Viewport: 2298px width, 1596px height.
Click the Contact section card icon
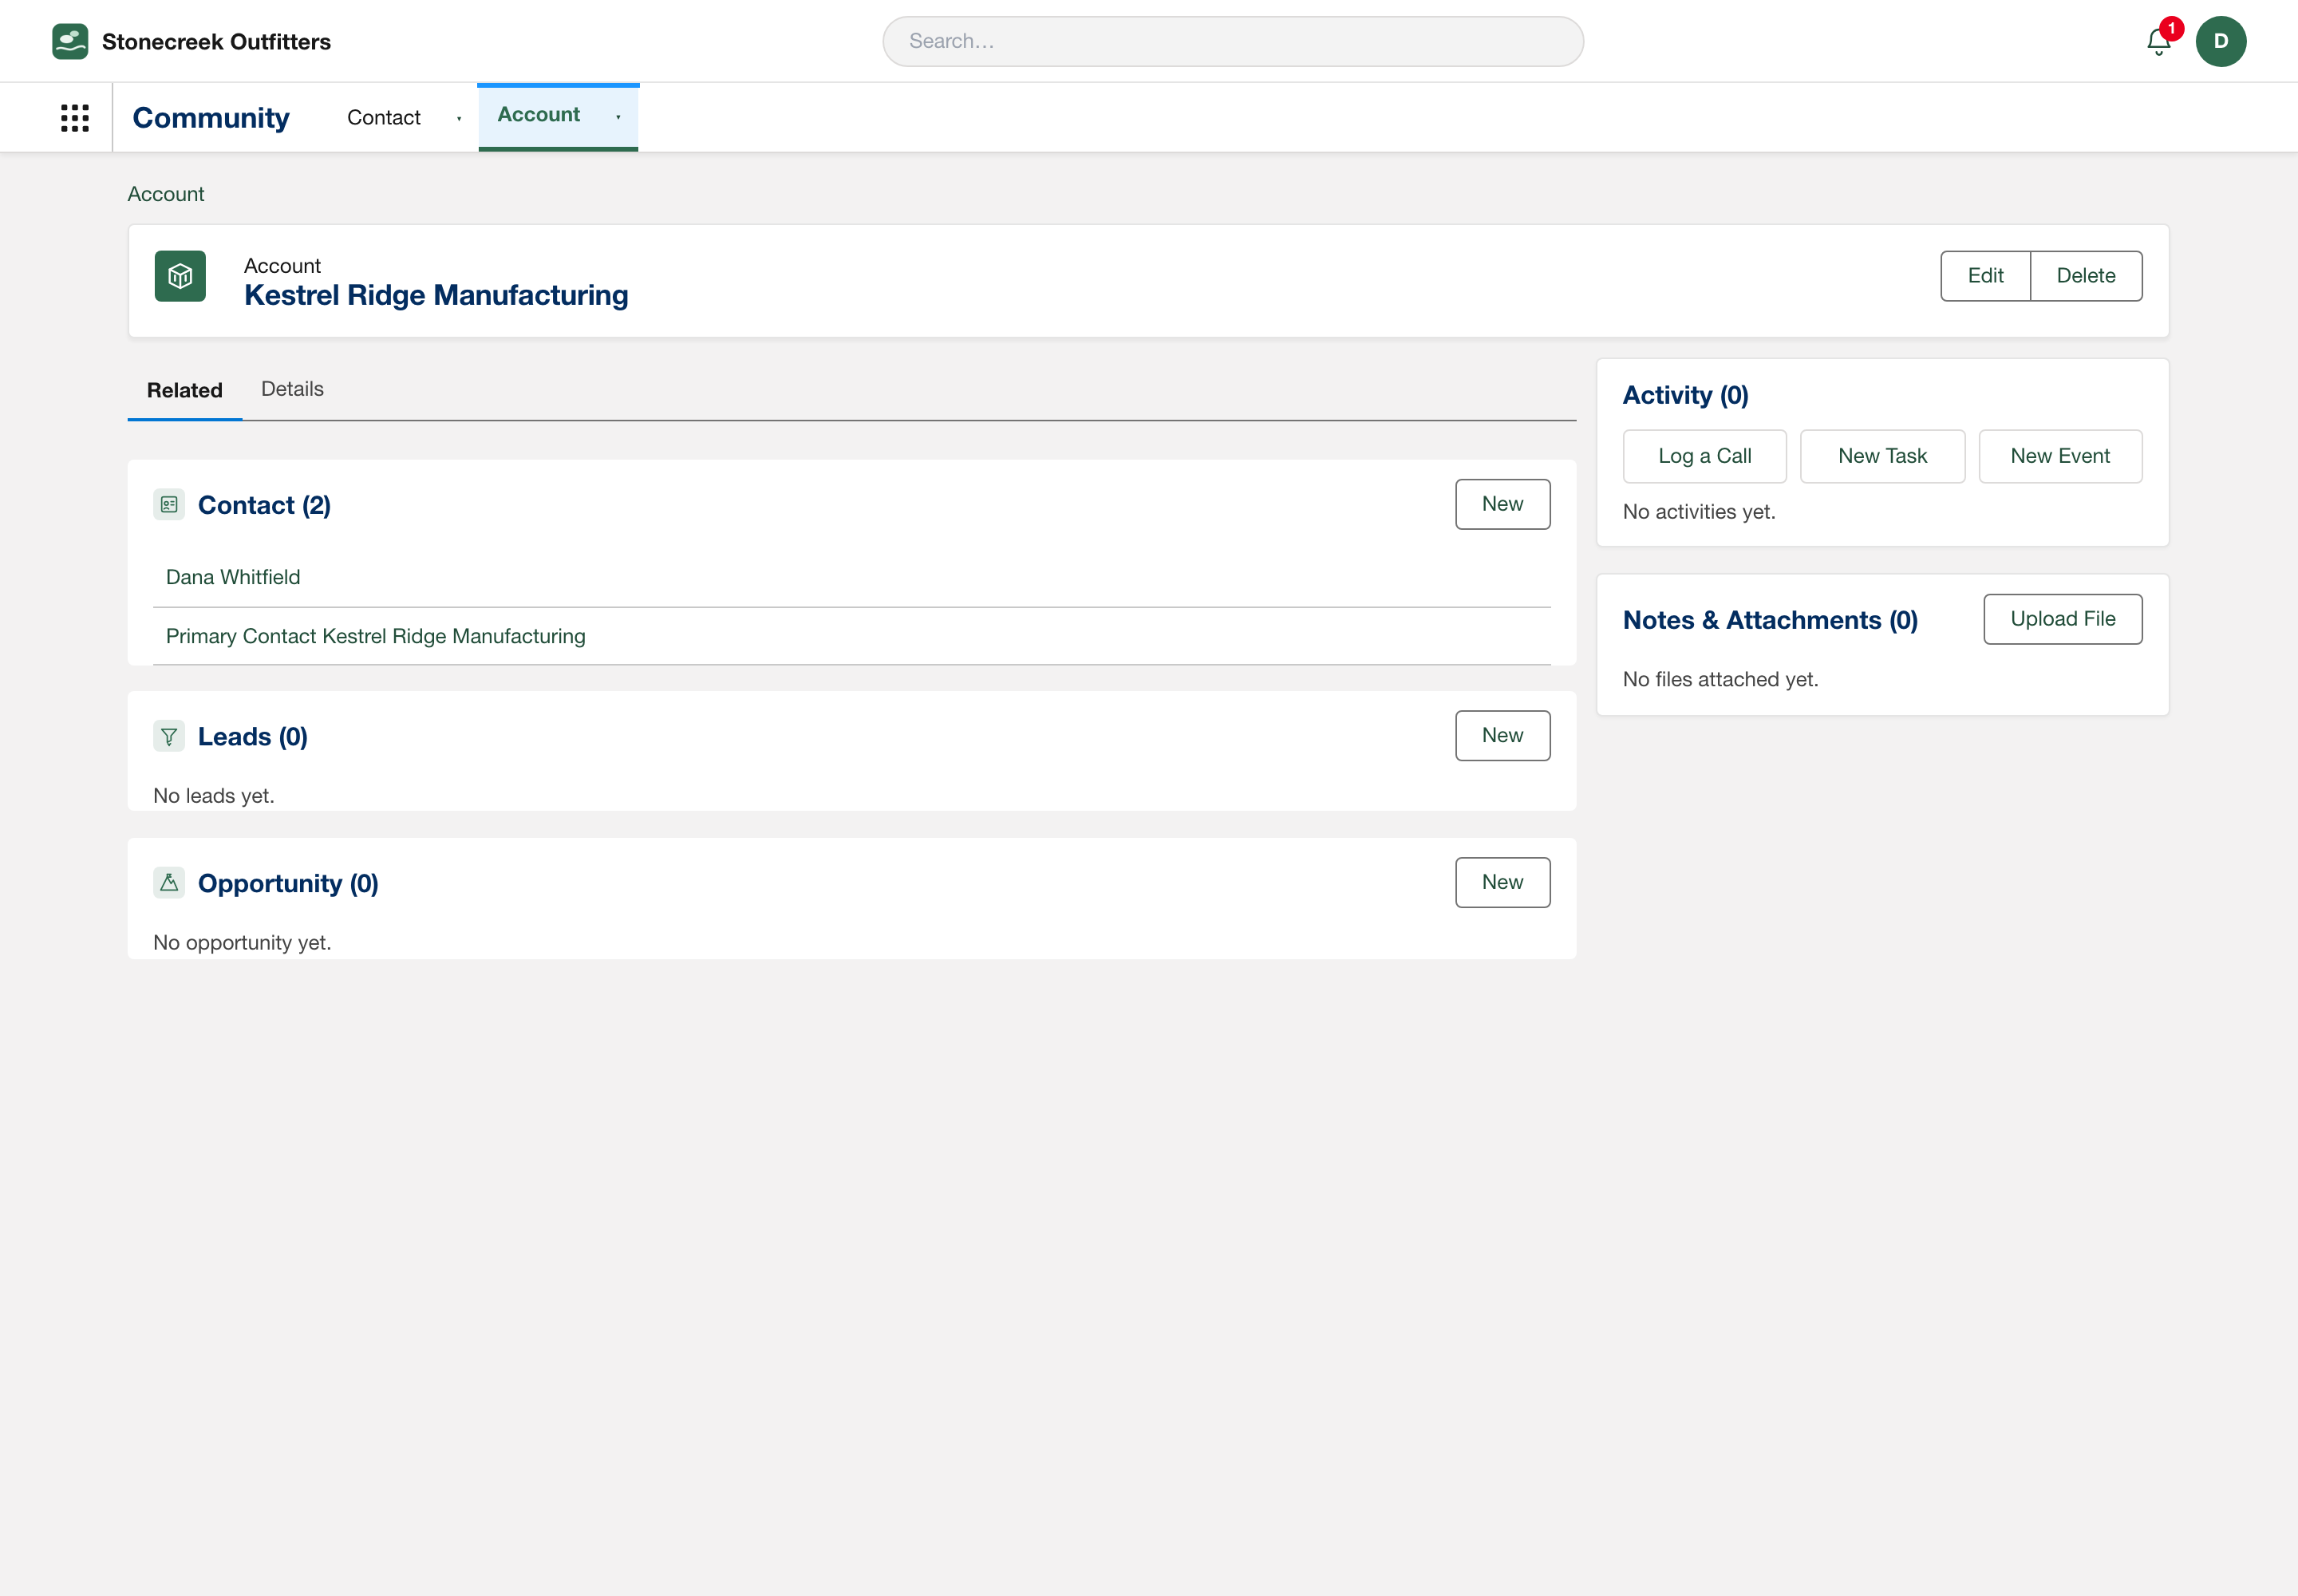coord(169,505)
